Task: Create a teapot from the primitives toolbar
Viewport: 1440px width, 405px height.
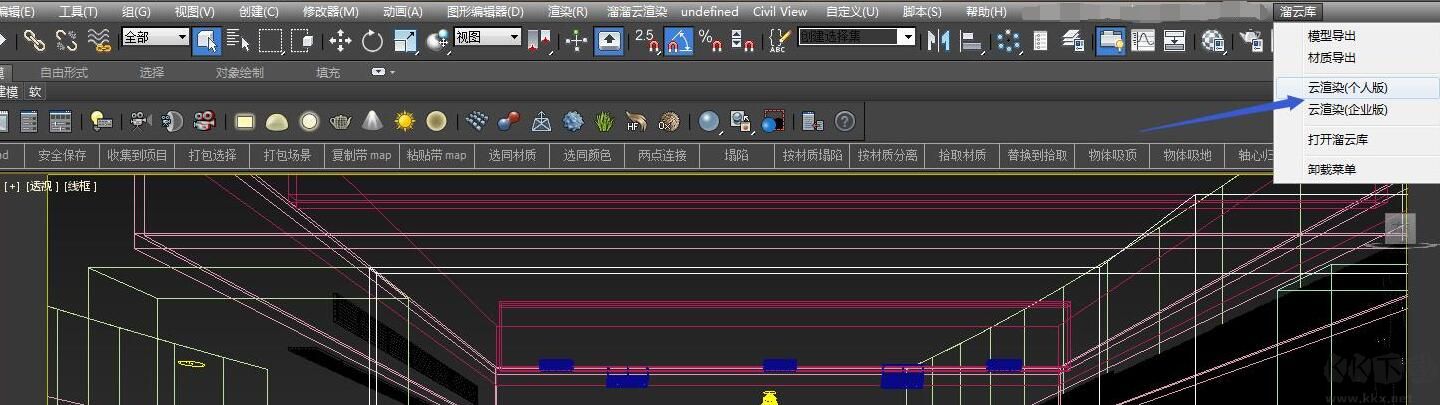Action: click(341, 122)
